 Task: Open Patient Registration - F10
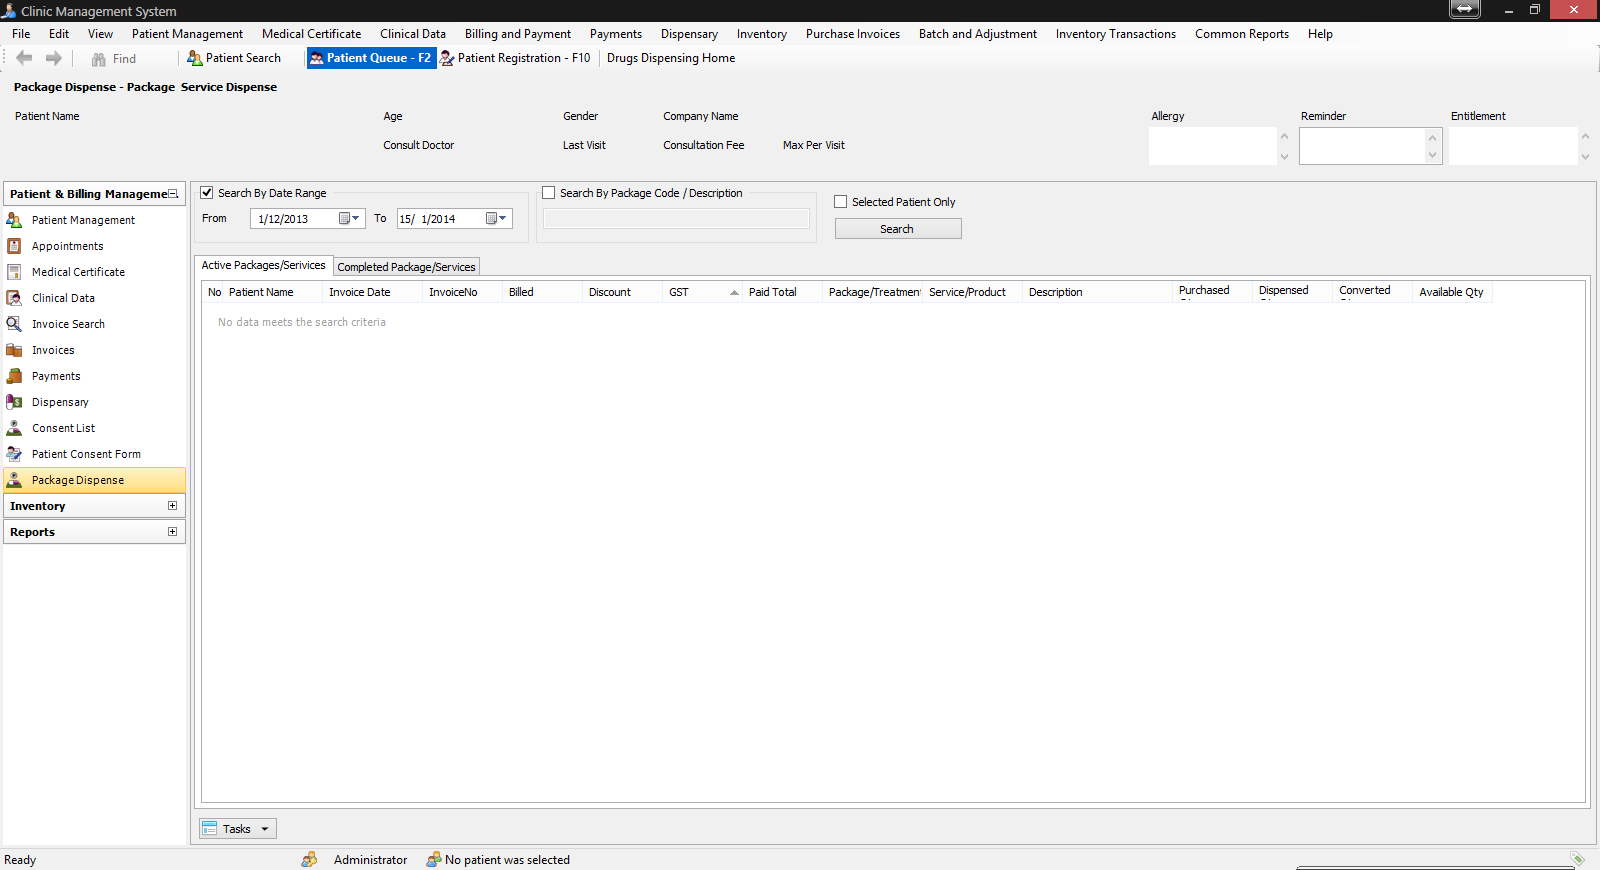pos(515,58)
